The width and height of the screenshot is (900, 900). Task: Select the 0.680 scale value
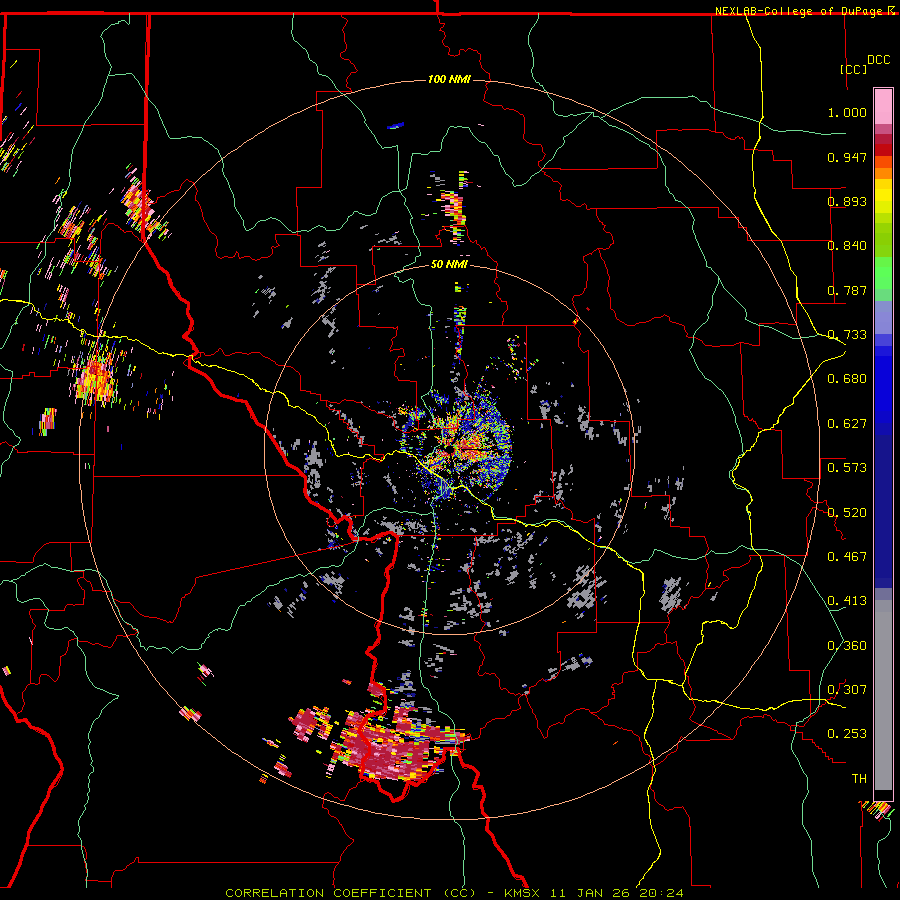847,379
